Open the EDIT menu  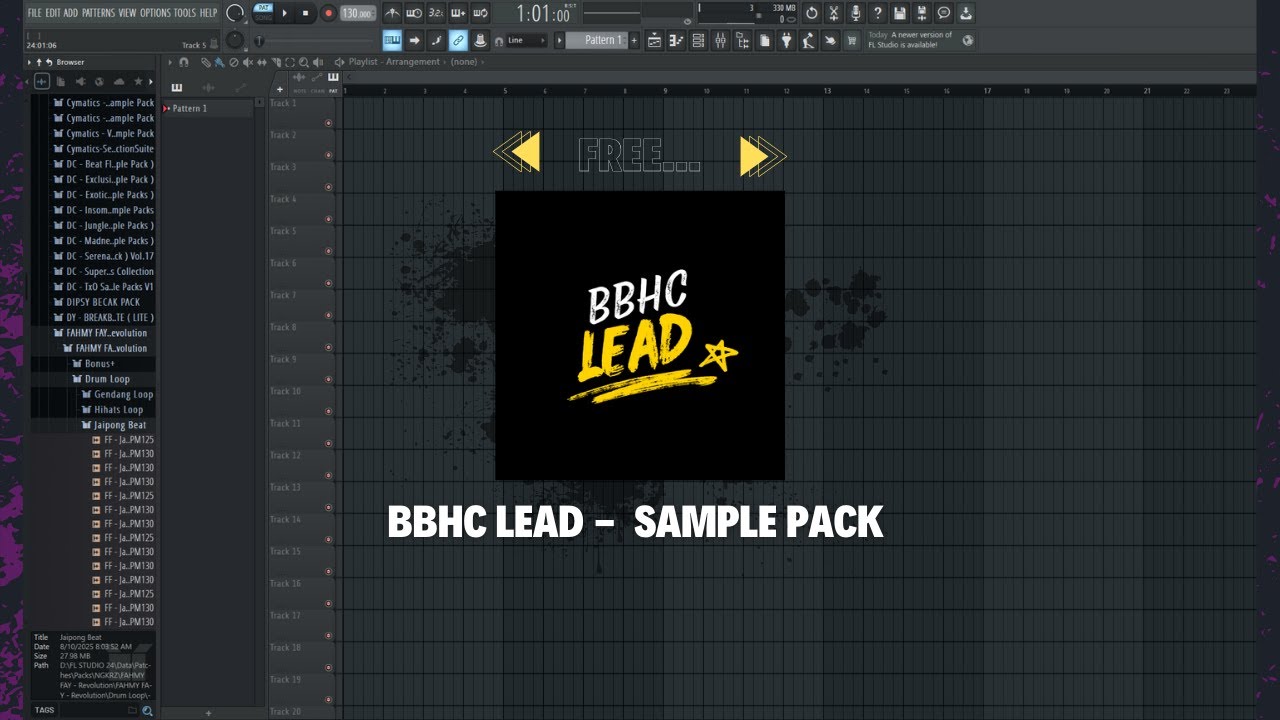click(x=53, y=13)
